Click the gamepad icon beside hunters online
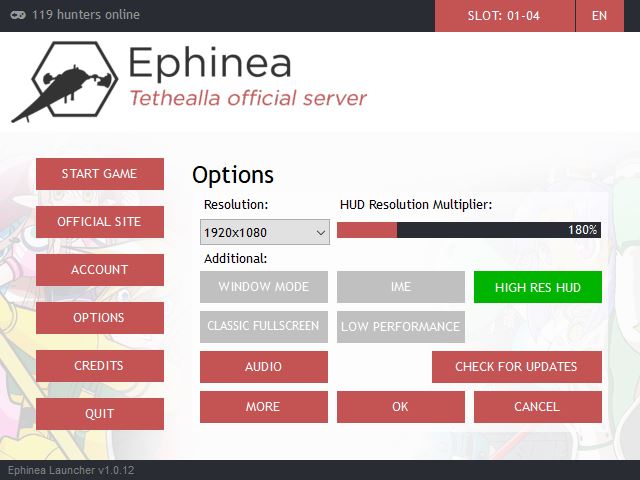Viewport: 640px width, 480px height. click(18, 15)
